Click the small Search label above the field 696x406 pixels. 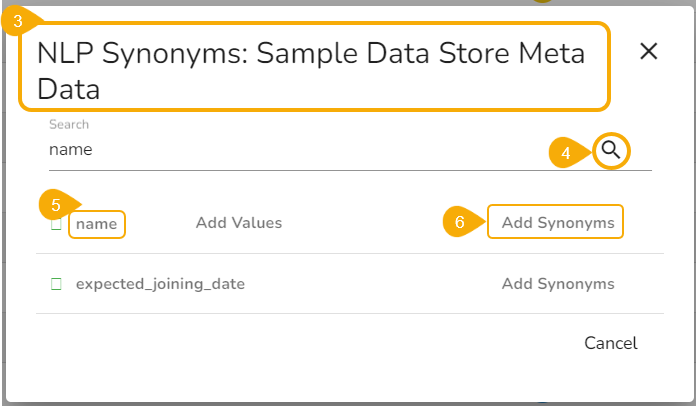tap(69, 125)
